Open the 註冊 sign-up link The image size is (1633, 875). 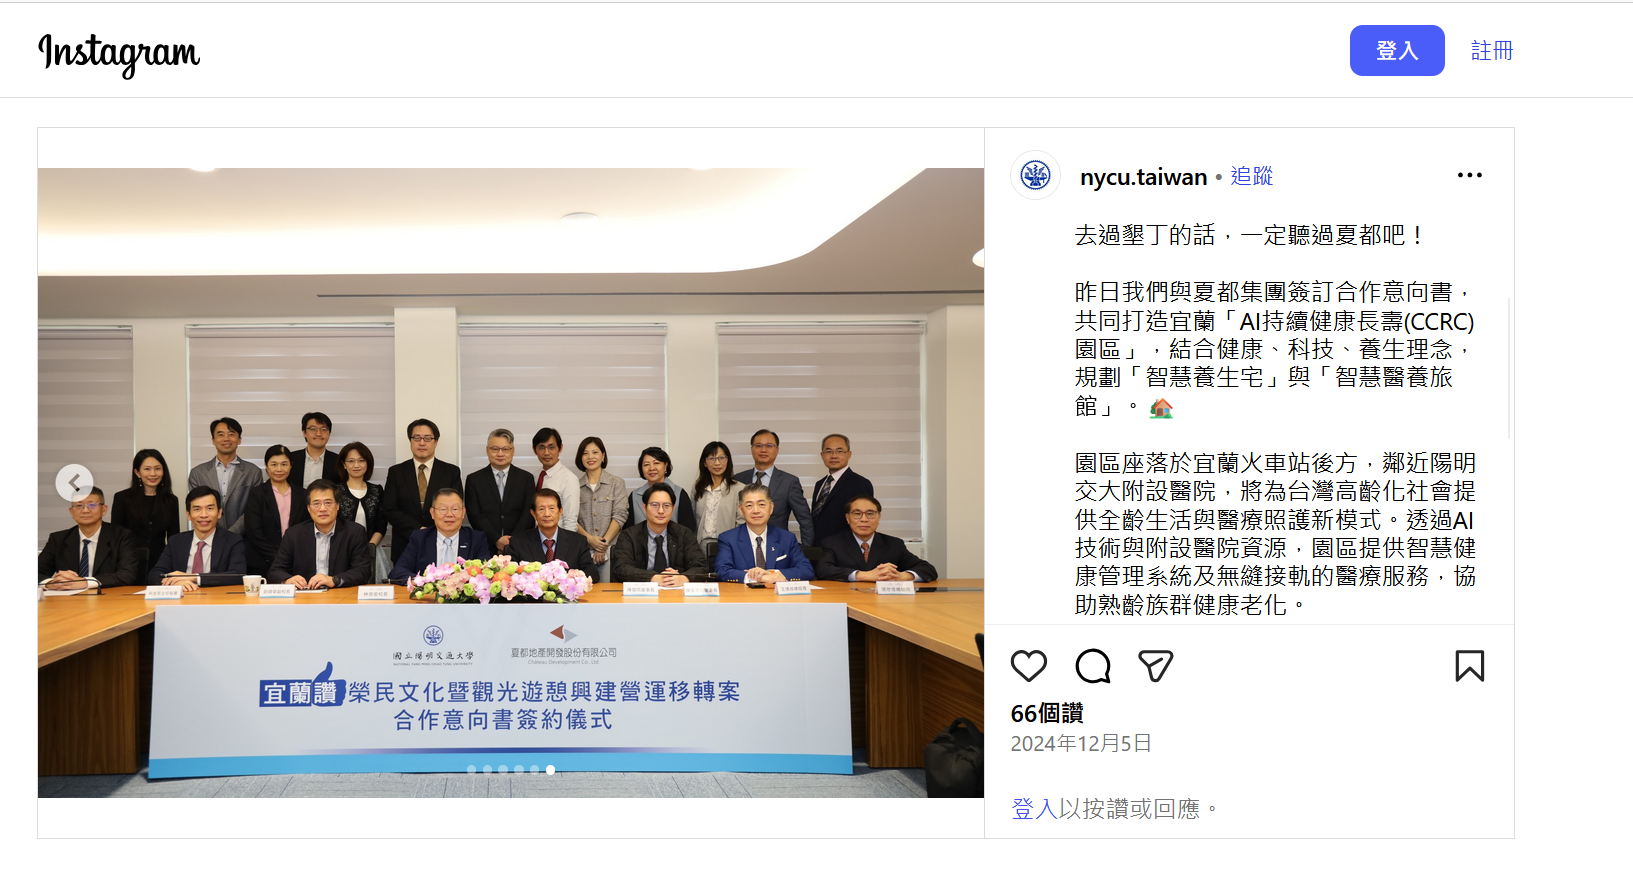[x=1492, y=50]
